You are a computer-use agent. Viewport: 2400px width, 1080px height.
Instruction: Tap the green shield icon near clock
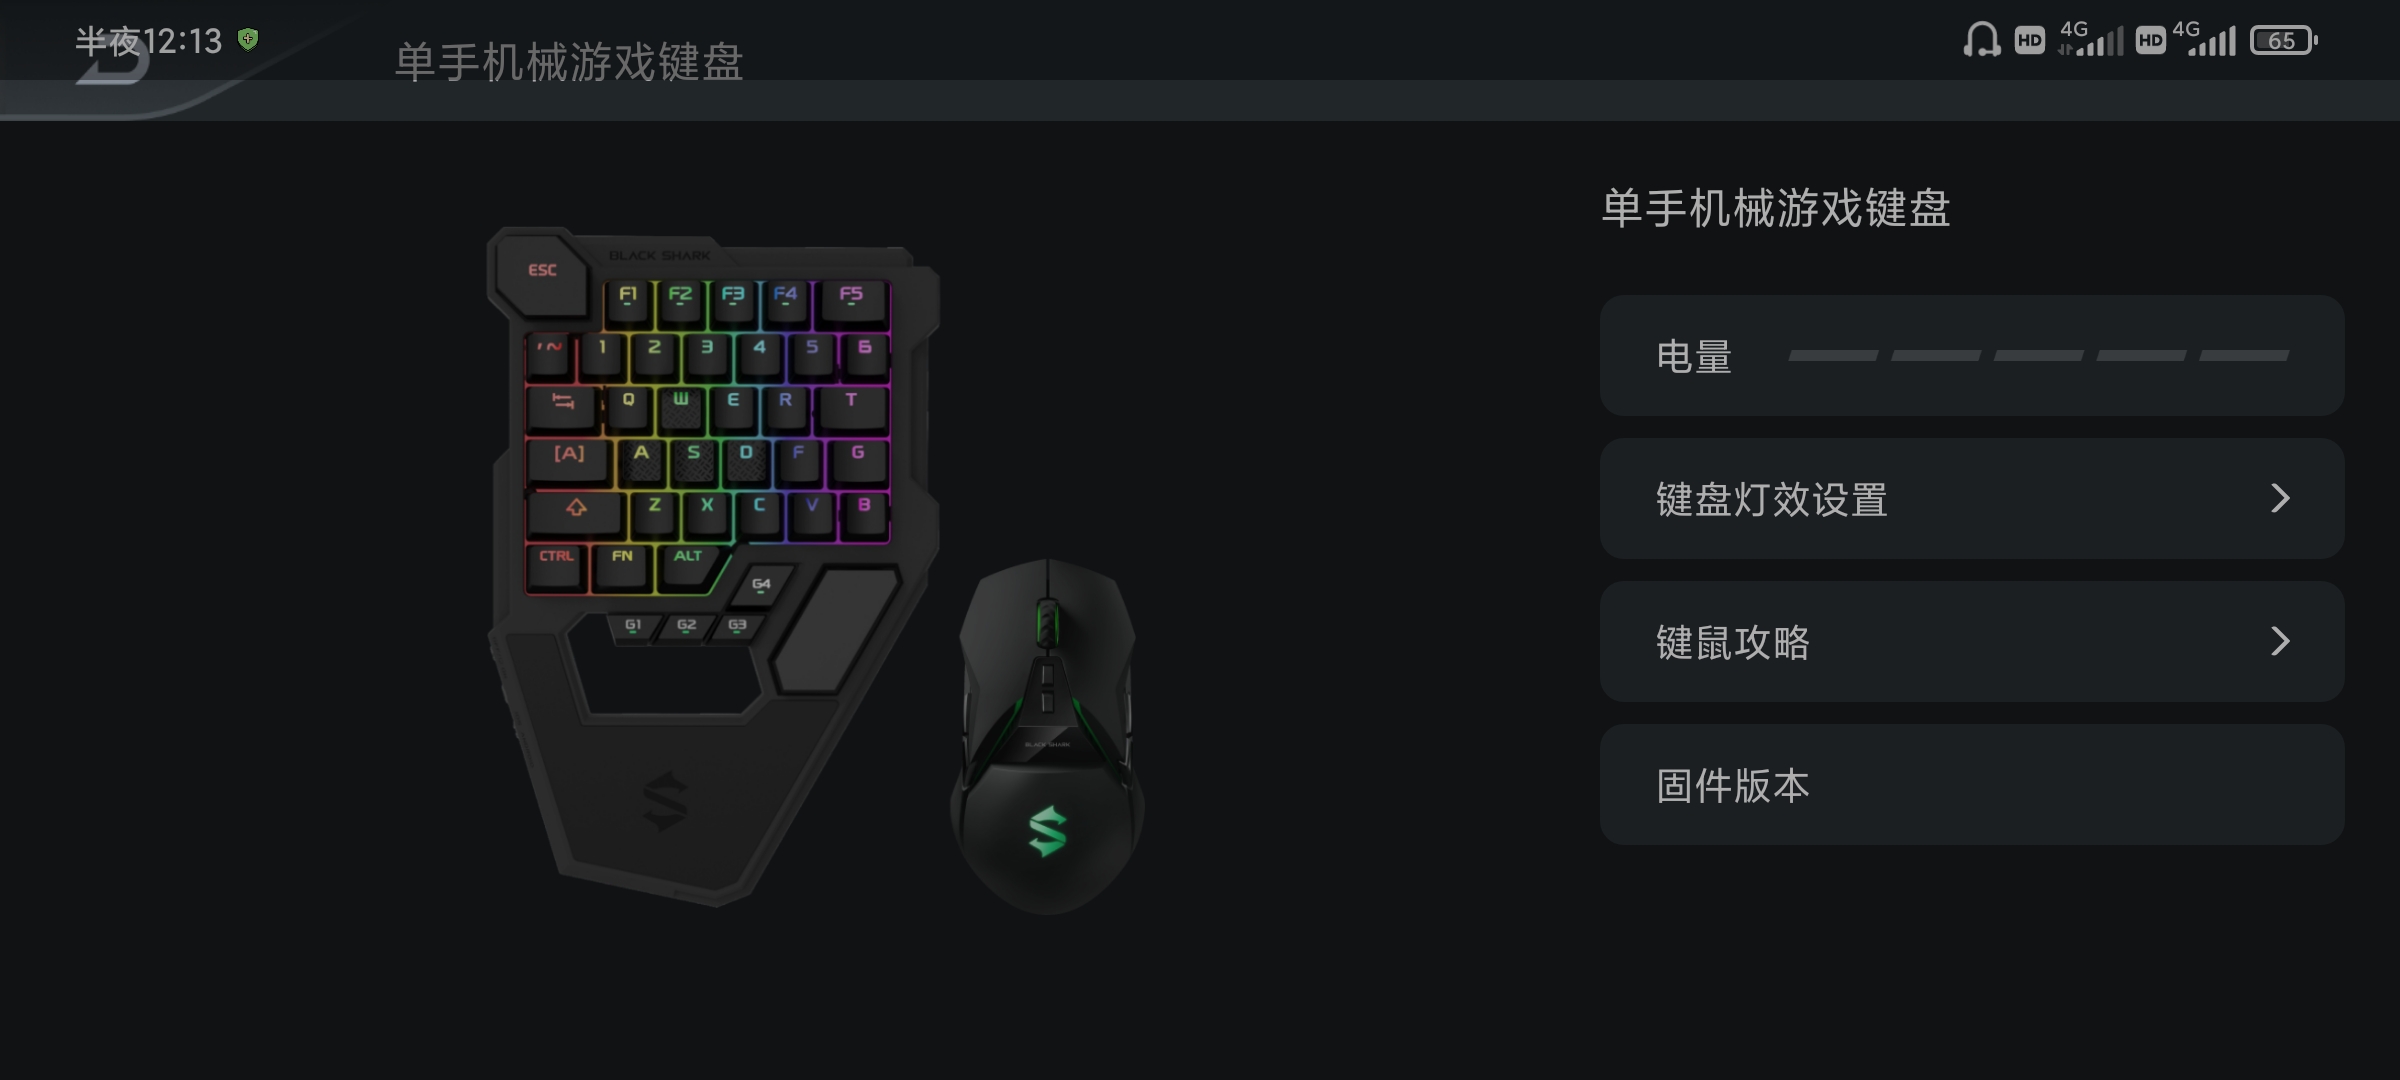pyautogui.click(x=248, y=39)
